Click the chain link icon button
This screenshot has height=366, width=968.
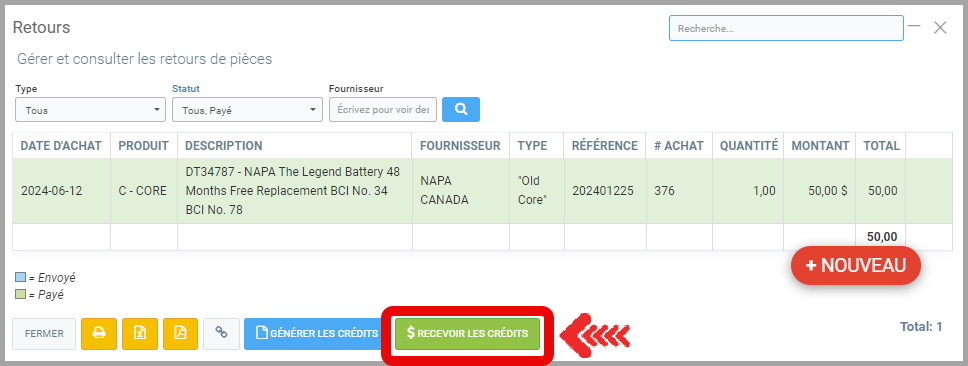[x=221, y=334]
